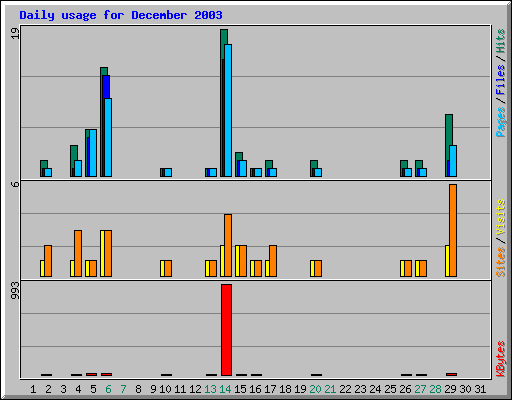This screenshot has height=400, width=512.
Task: Click the green weekend day label '20'
Action: (315, 389)
